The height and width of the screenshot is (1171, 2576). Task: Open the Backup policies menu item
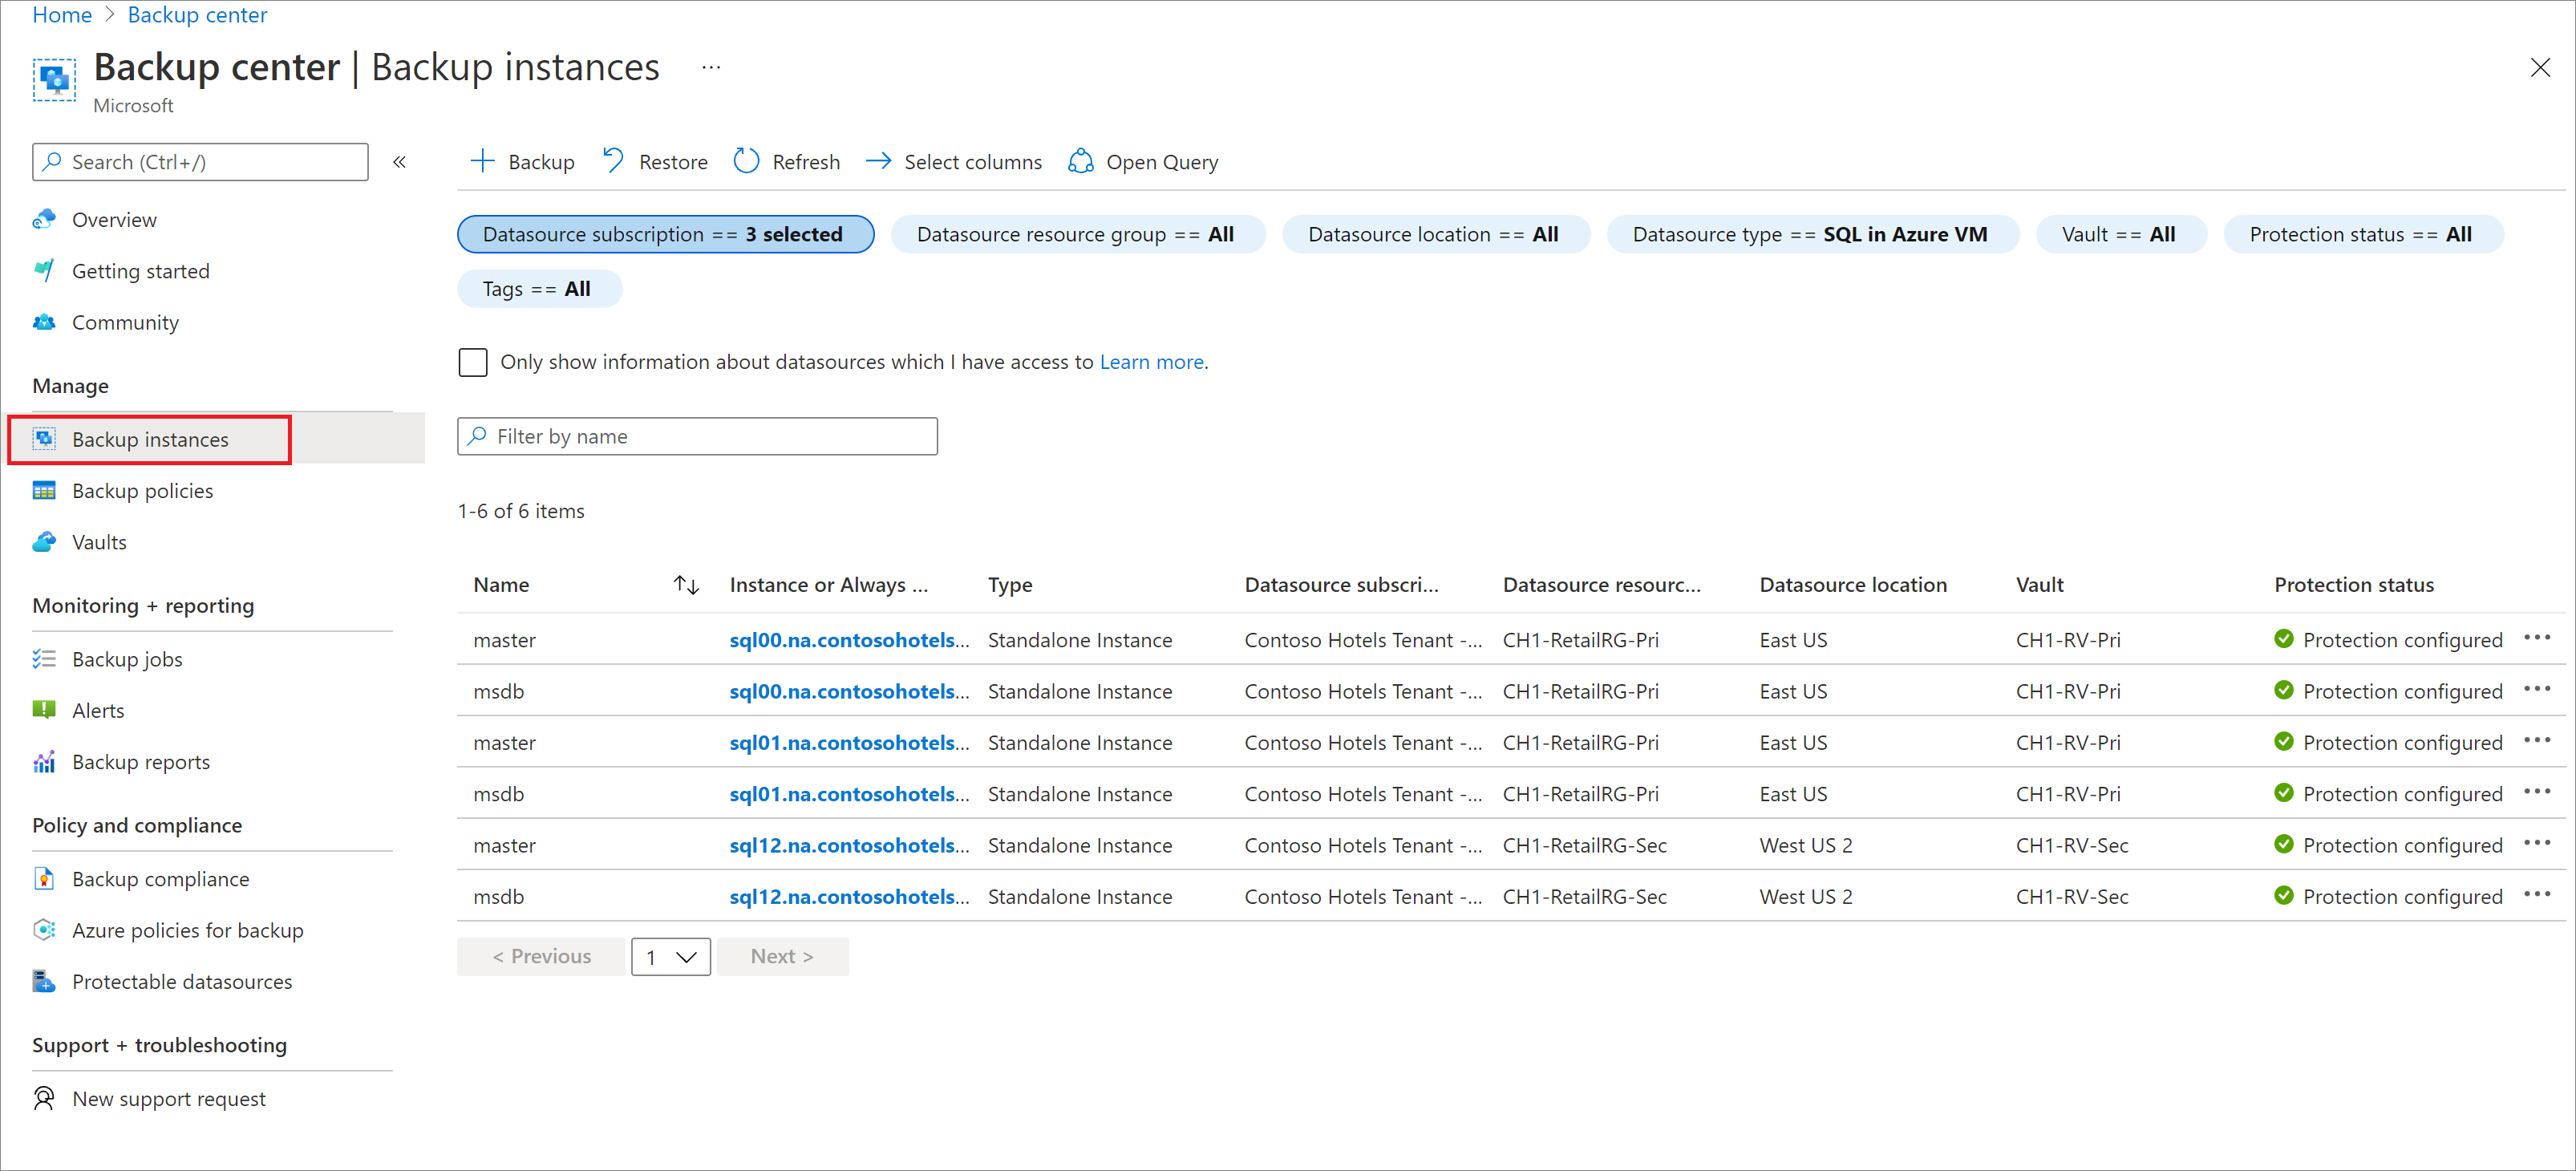pos(143,489)
